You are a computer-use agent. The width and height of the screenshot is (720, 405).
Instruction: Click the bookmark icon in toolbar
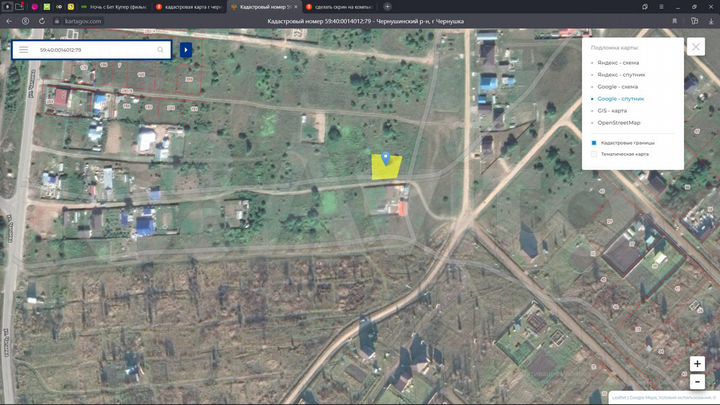coord(675,21)
